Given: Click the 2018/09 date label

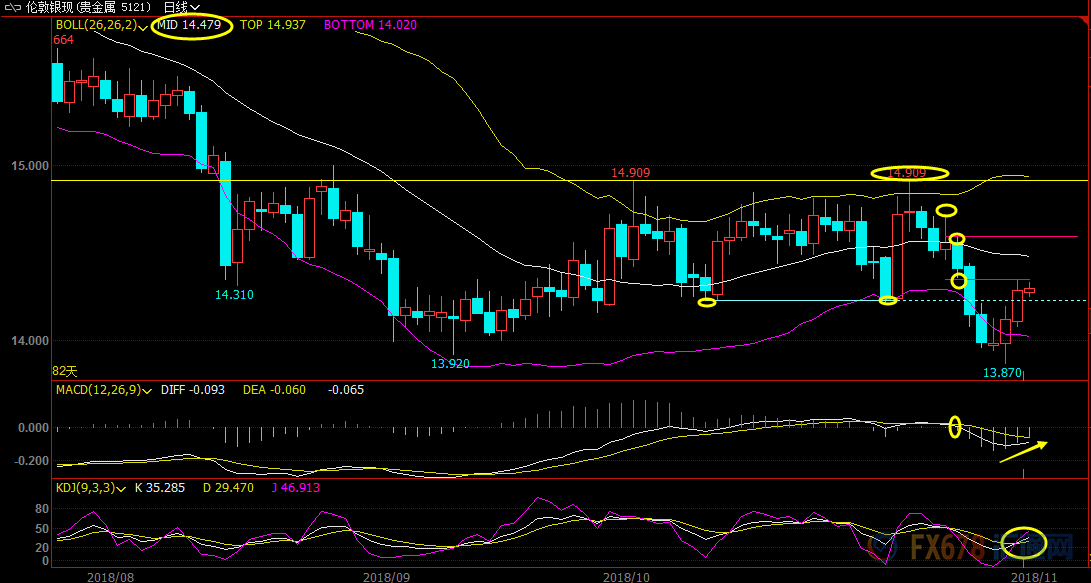Looking at the screenshot, I should pyautogui.click(x=388, y=577).
